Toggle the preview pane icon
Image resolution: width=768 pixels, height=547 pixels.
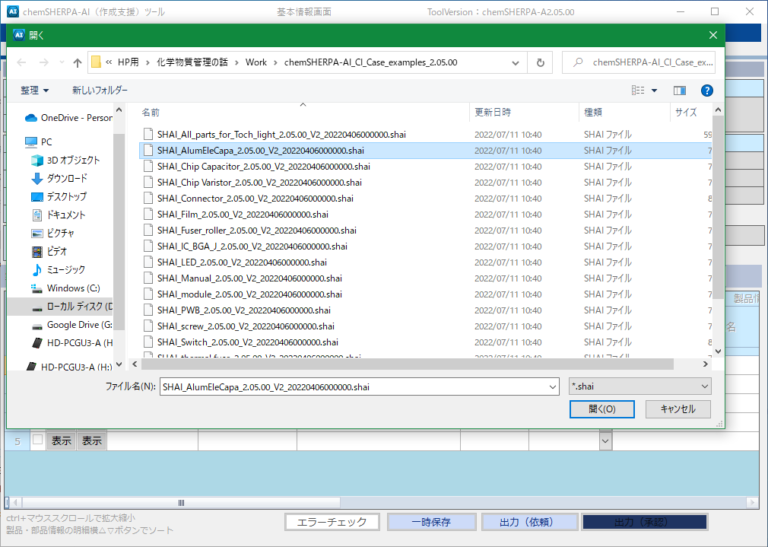(x=680, y=90)
